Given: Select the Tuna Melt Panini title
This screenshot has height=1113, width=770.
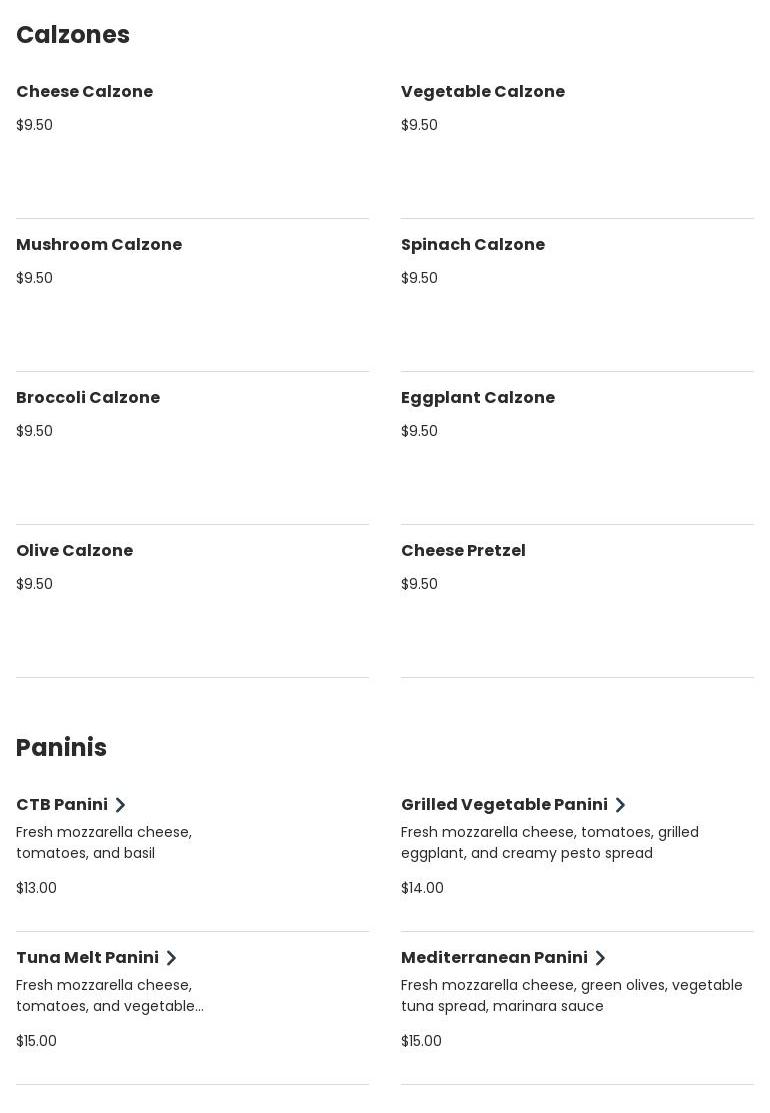Looking at the screenshot, I should coord(87,958).
